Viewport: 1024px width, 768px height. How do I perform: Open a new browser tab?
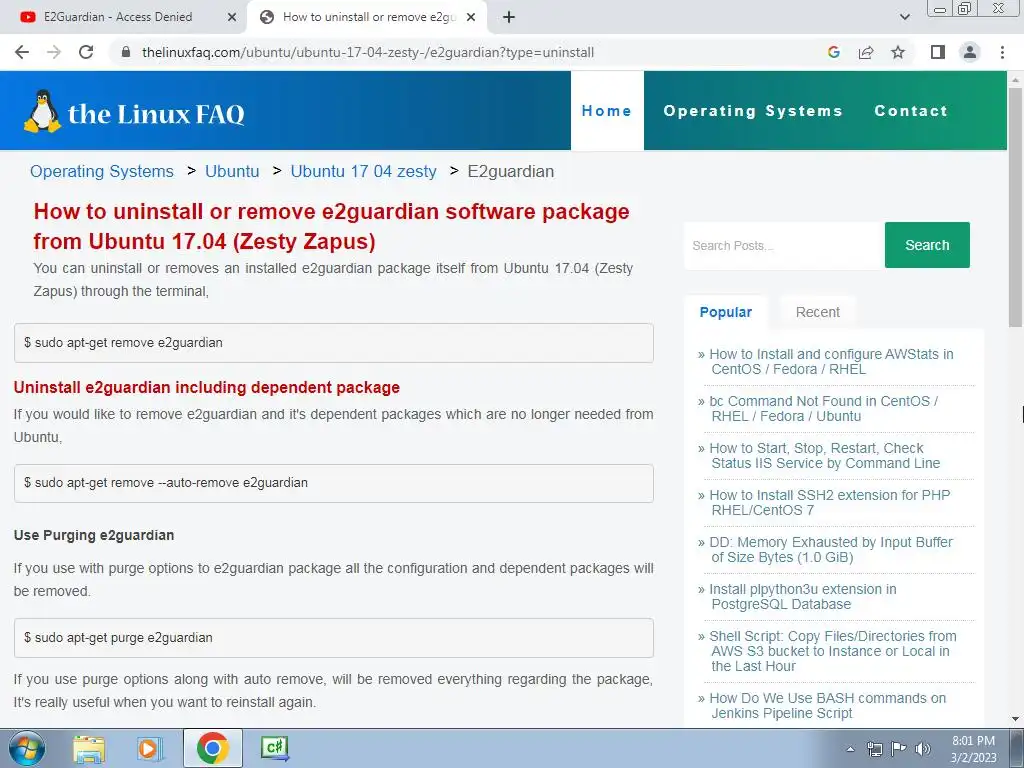point(509,17)
